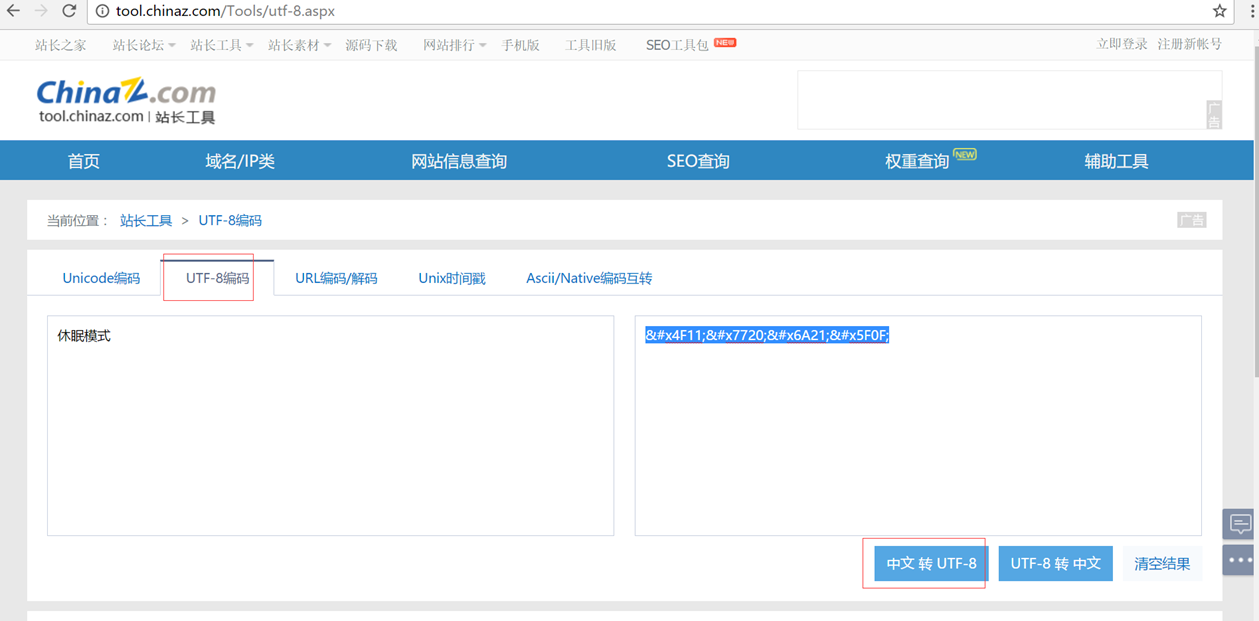Click the left text input area
The width and height of the screenshot is (1259, 621).
pyautogui.click(x=330, y=425)
